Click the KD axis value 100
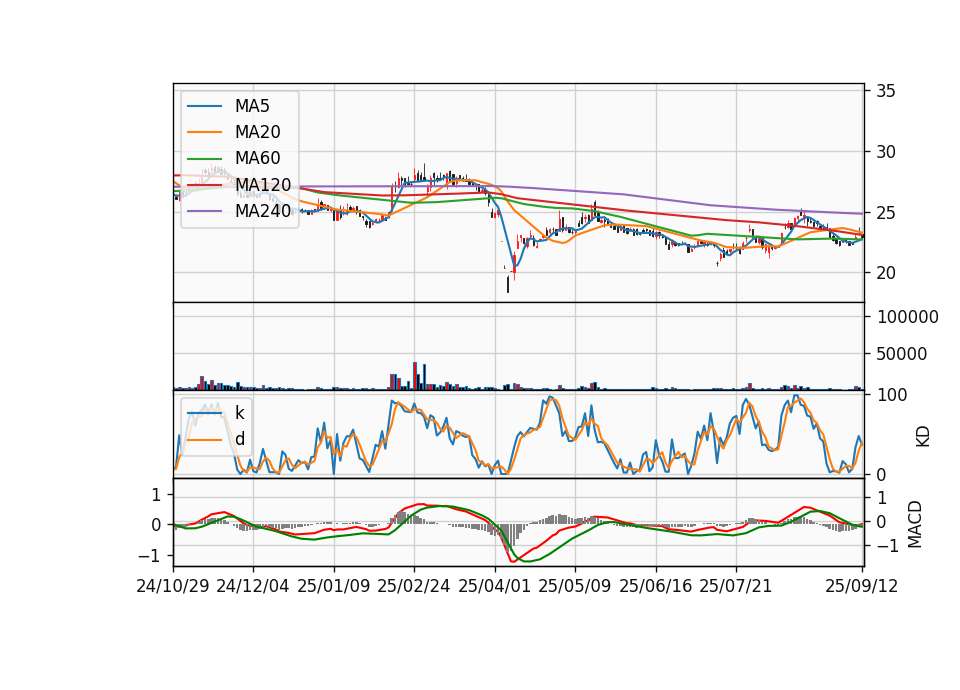 click(893, 395)
